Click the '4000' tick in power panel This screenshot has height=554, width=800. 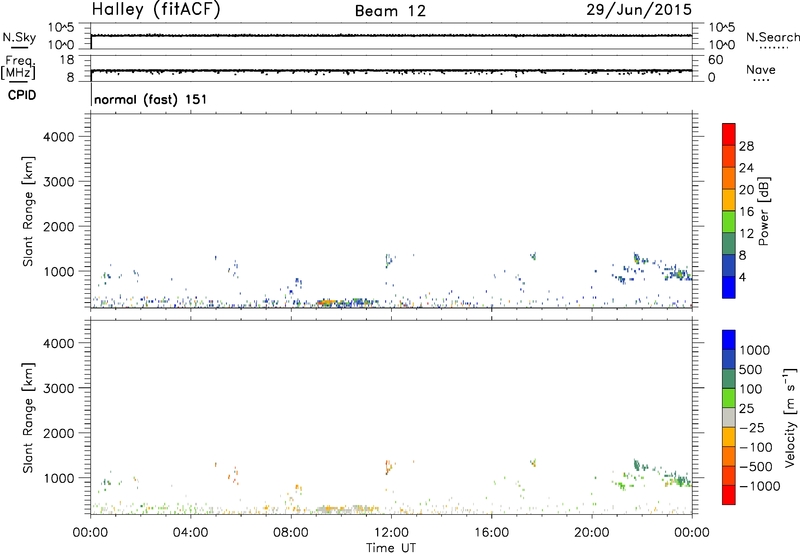point(59,137)
